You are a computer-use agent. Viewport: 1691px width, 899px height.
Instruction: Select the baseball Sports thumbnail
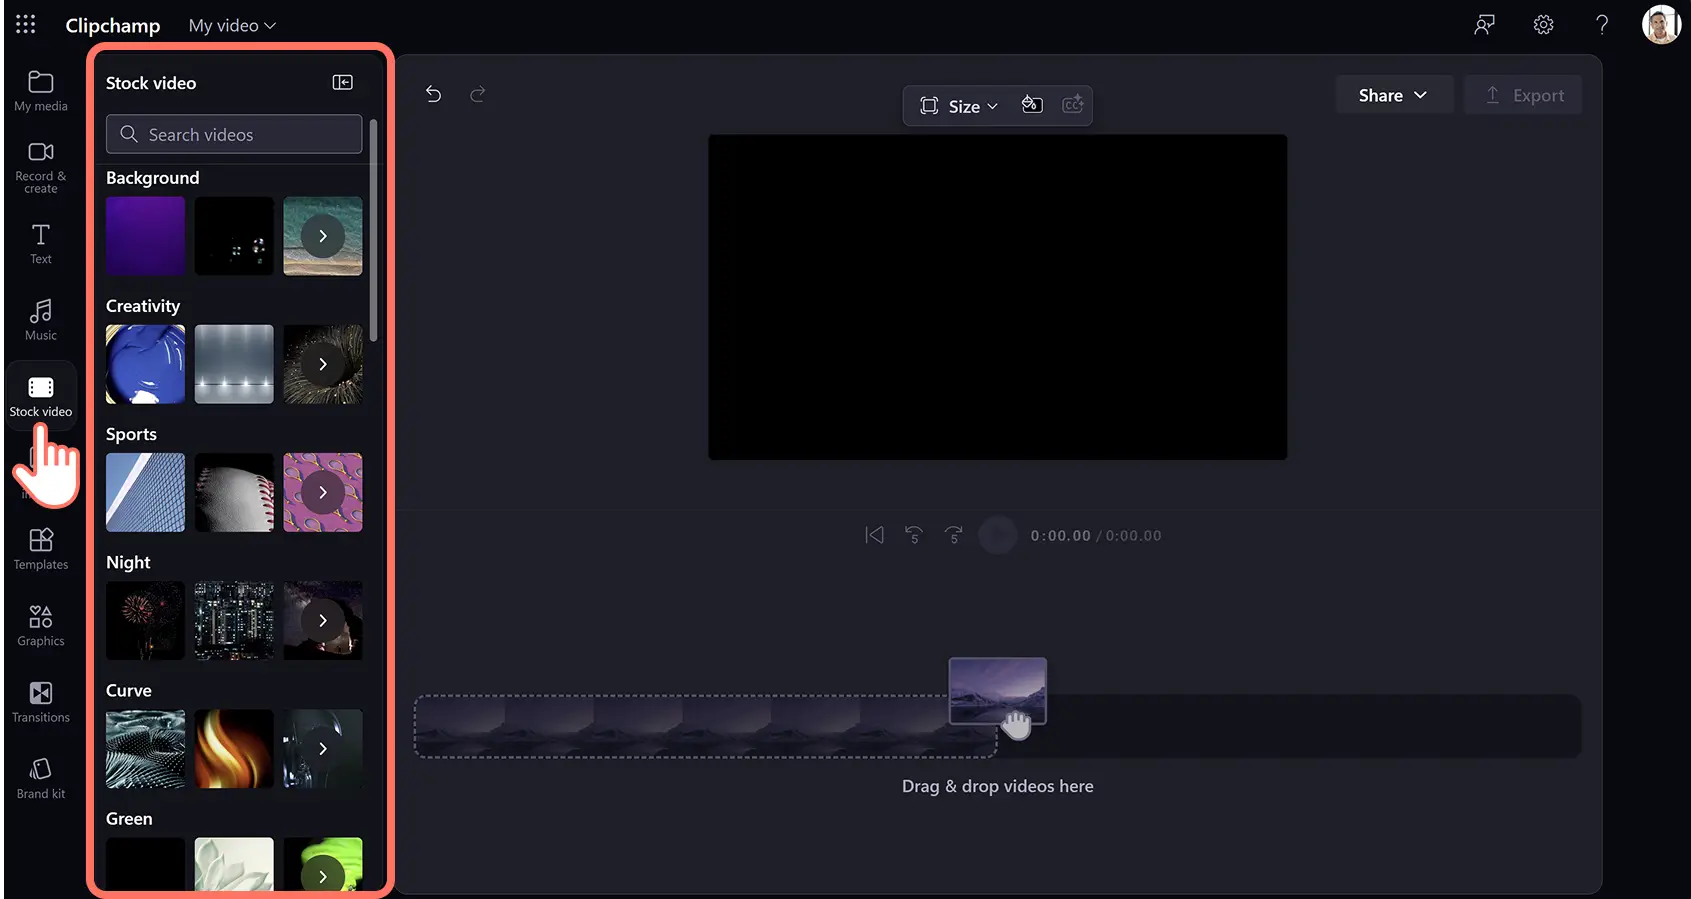[234, 492]
